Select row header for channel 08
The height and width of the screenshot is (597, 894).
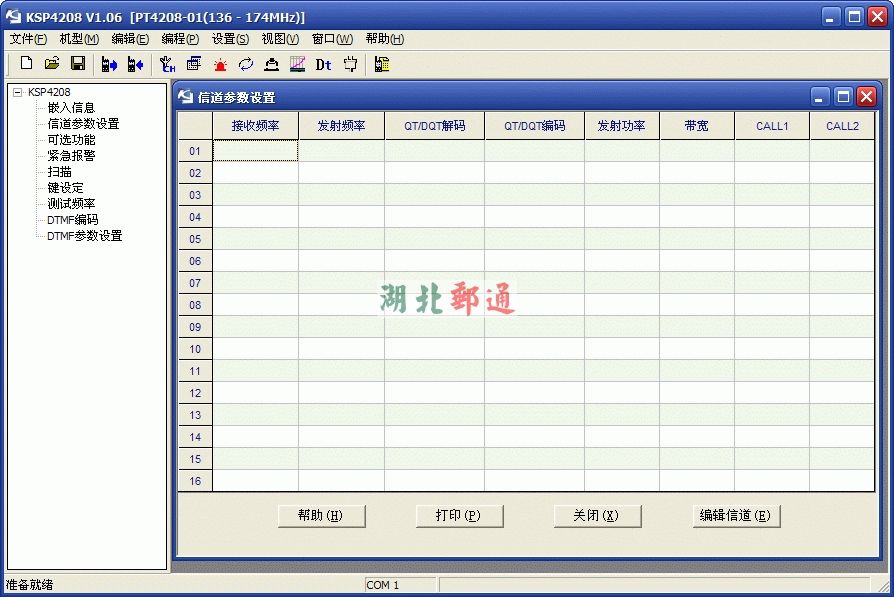click(195, 305)
